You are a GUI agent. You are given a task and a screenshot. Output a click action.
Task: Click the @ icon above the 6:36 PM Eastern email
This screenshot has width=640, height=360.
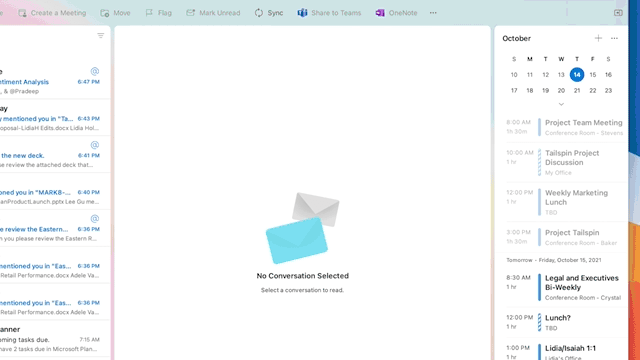(95, 218)
